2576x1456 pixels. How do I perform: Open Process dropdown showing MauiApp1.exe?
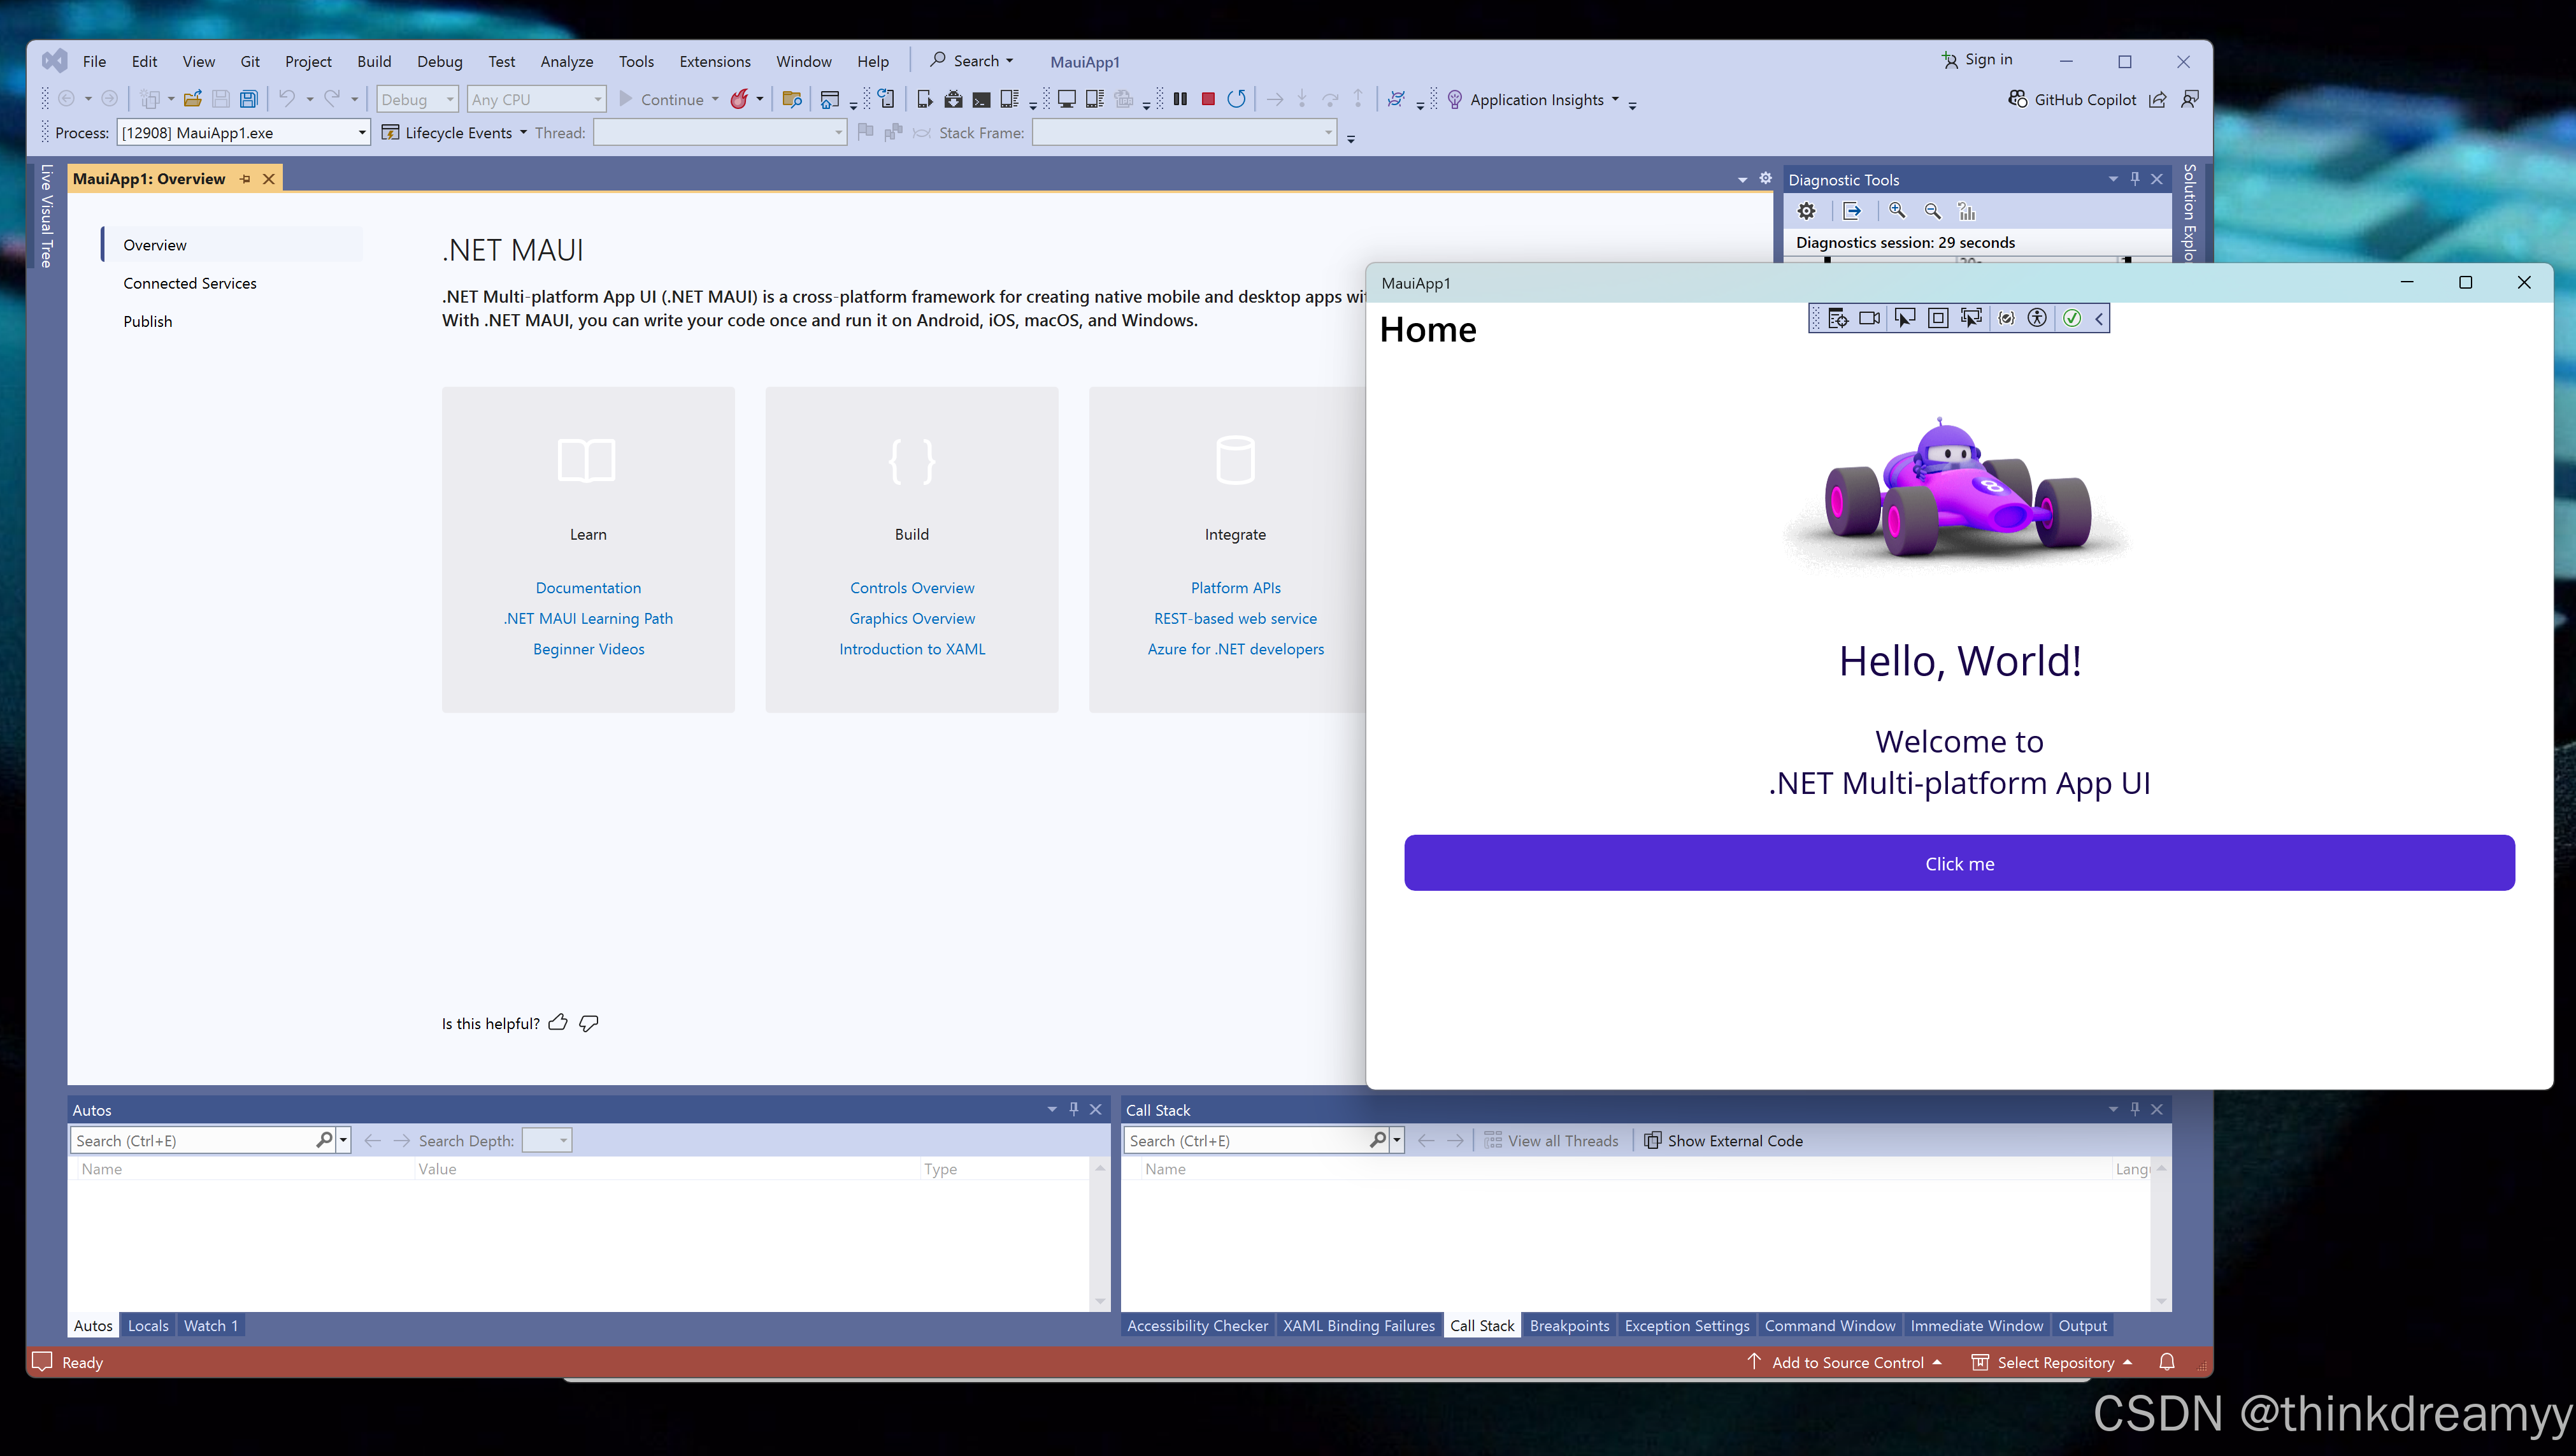tap(244, 132)
